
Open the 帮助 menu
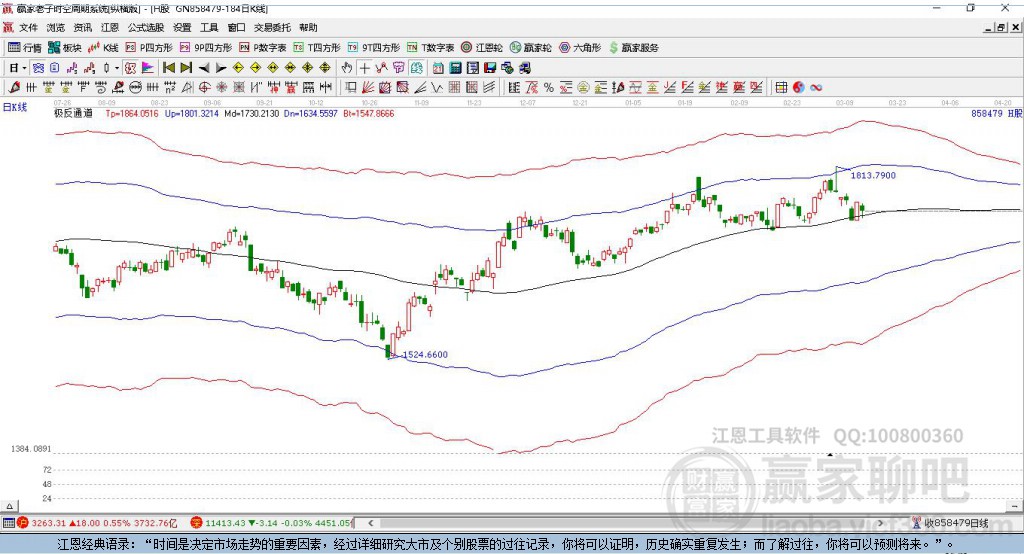(308, 27)
